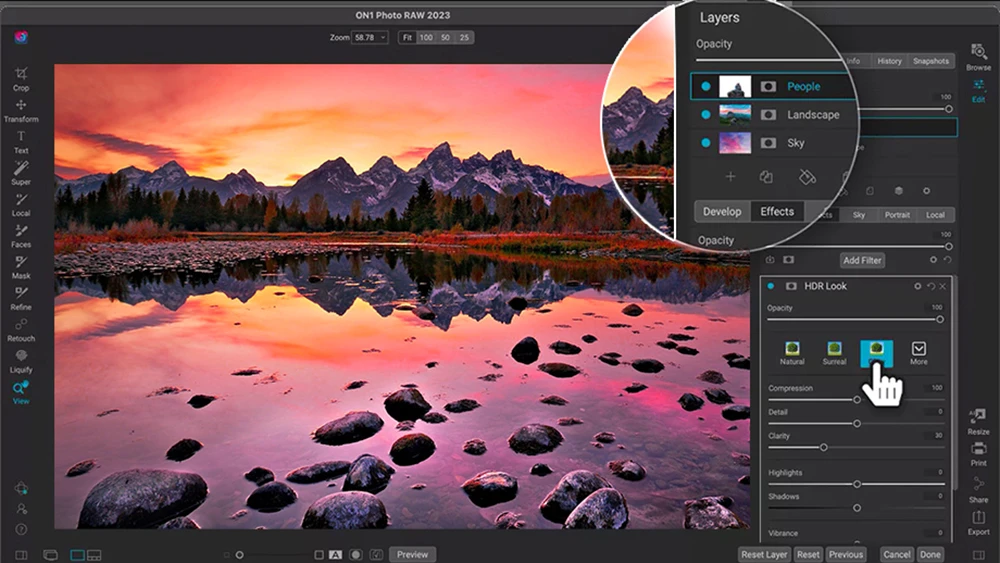Toggle the HDR Look filter on/off dot
This screenshot has height=563, width=1000.
[x=770, y=286]
